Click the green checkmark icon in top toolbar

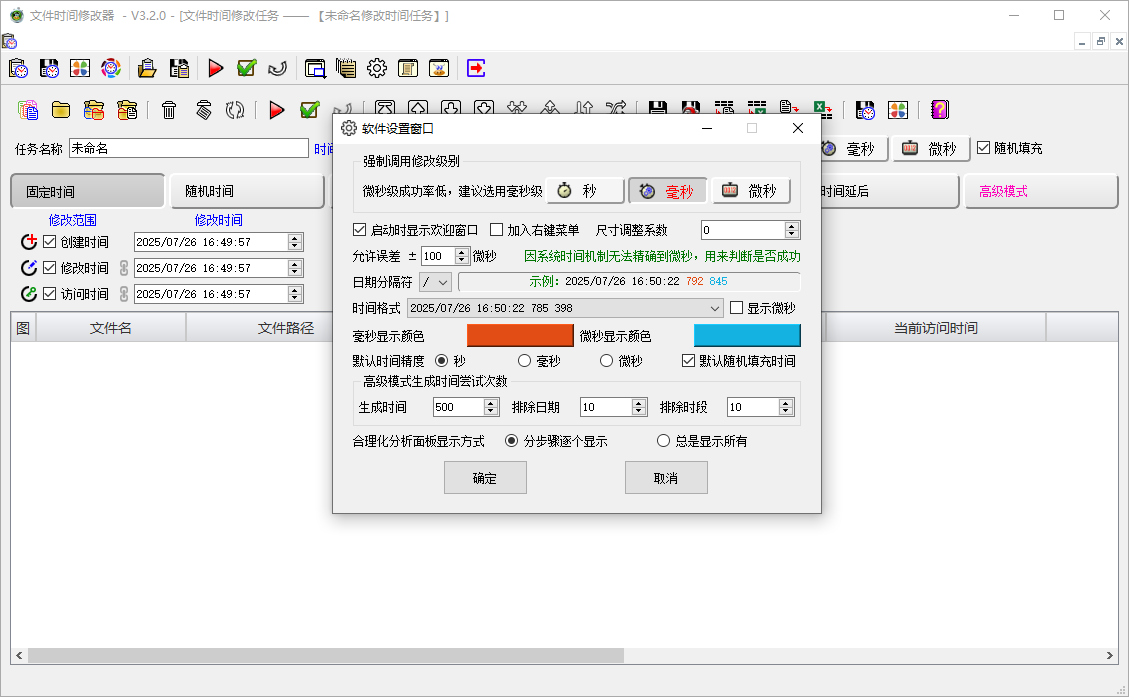(x=246, y=68)
